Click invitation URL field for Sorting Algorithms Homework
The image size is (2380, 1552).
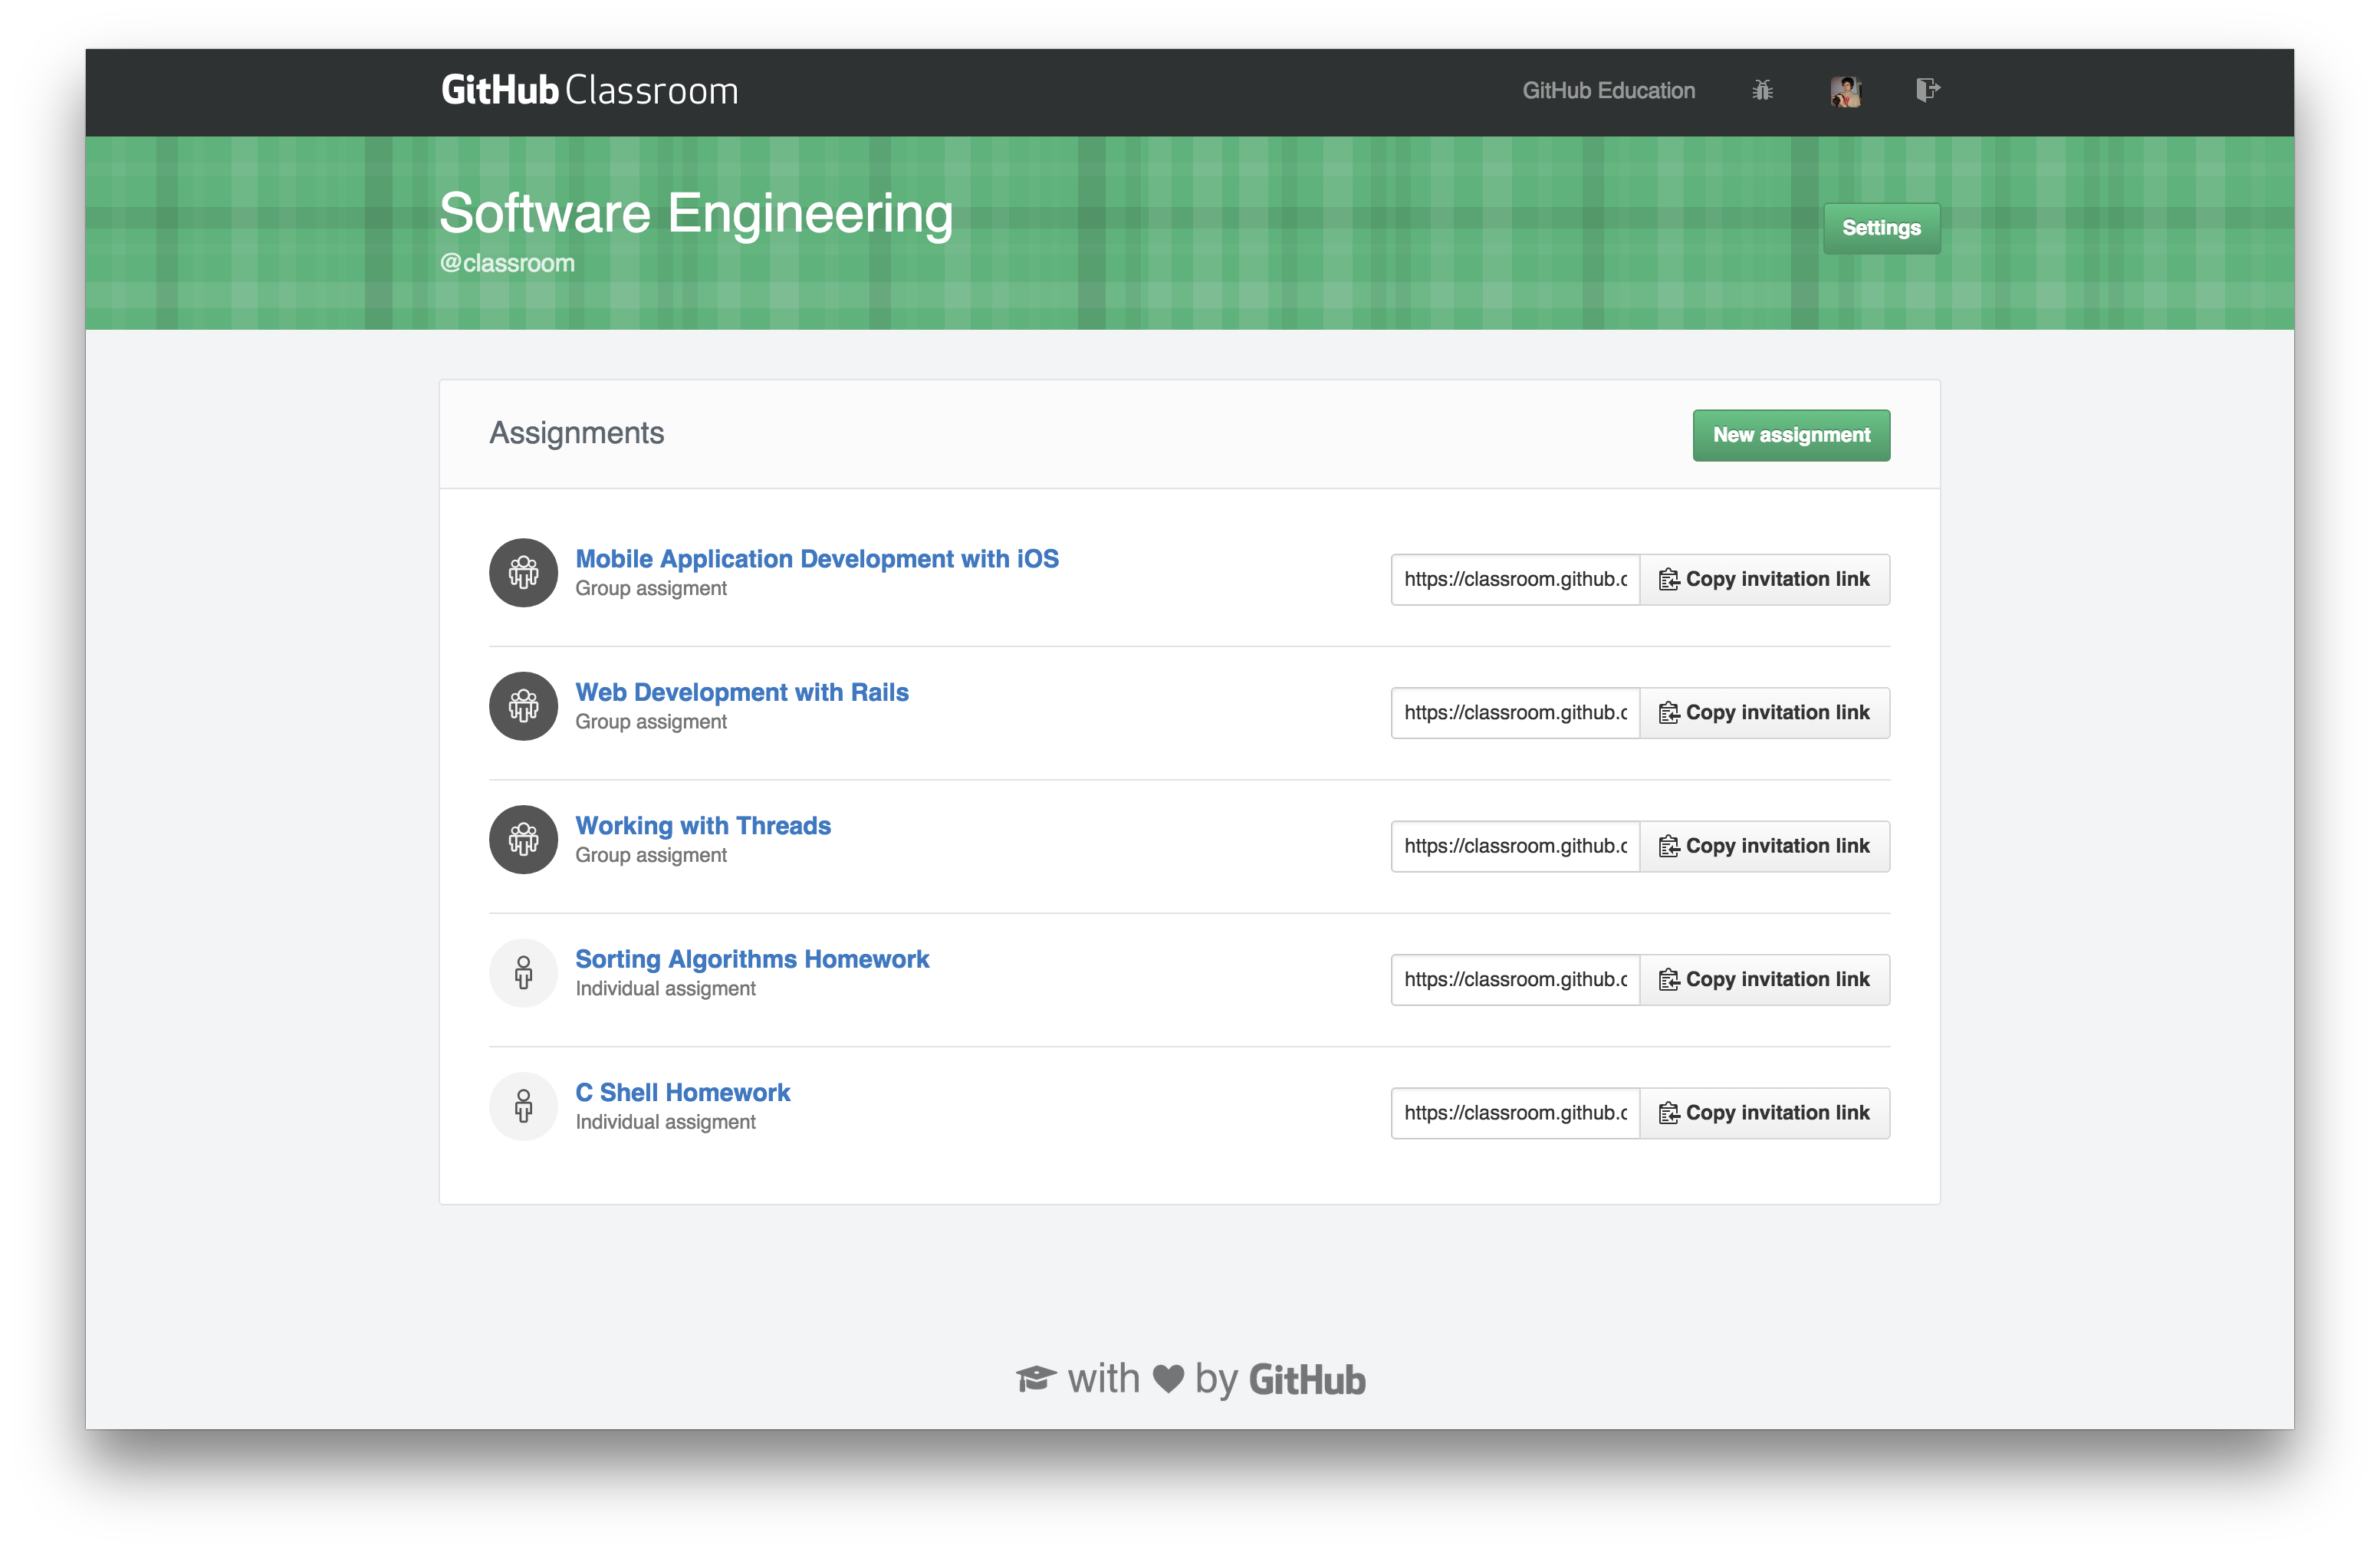1513,978
